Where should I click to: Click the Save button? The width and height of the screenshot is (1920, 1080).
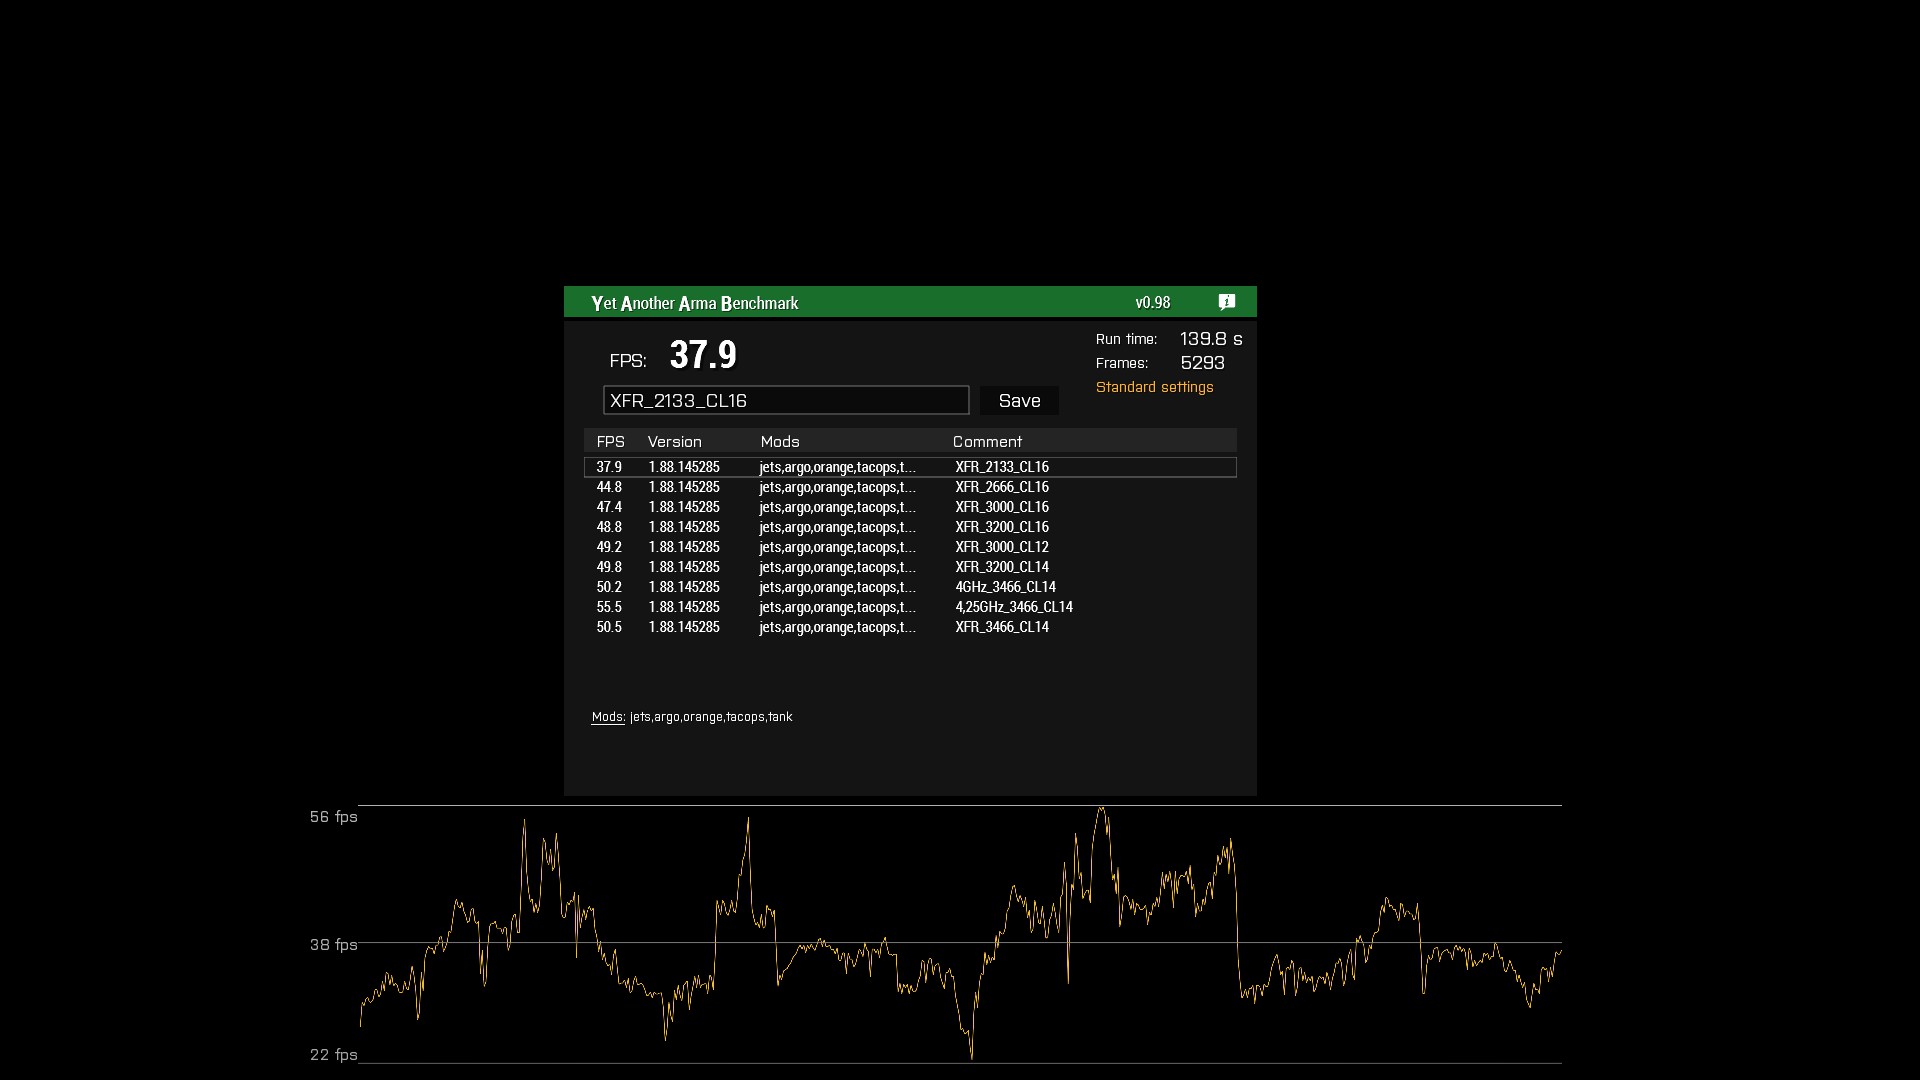tap(1019, 401)
